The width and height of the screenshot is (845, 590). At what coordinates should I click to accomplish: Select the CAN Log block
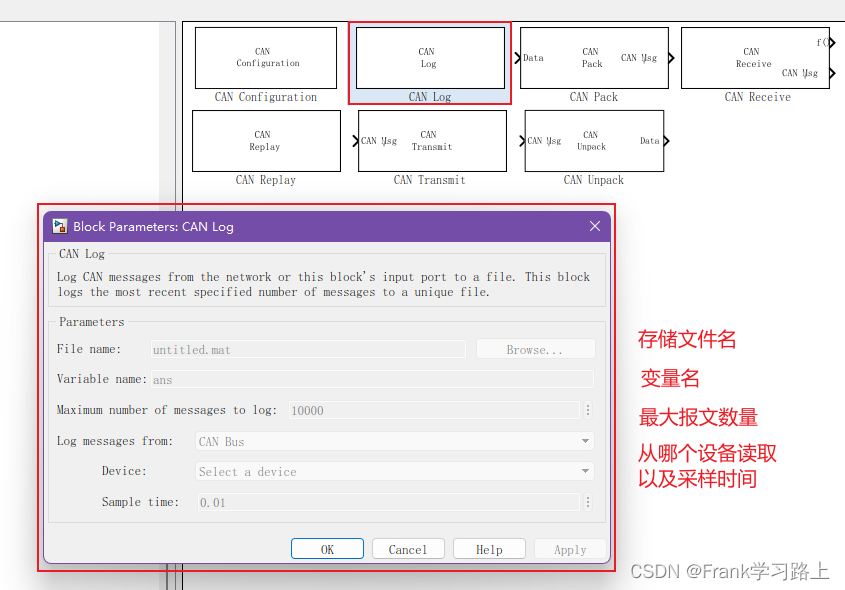(428, 58)
